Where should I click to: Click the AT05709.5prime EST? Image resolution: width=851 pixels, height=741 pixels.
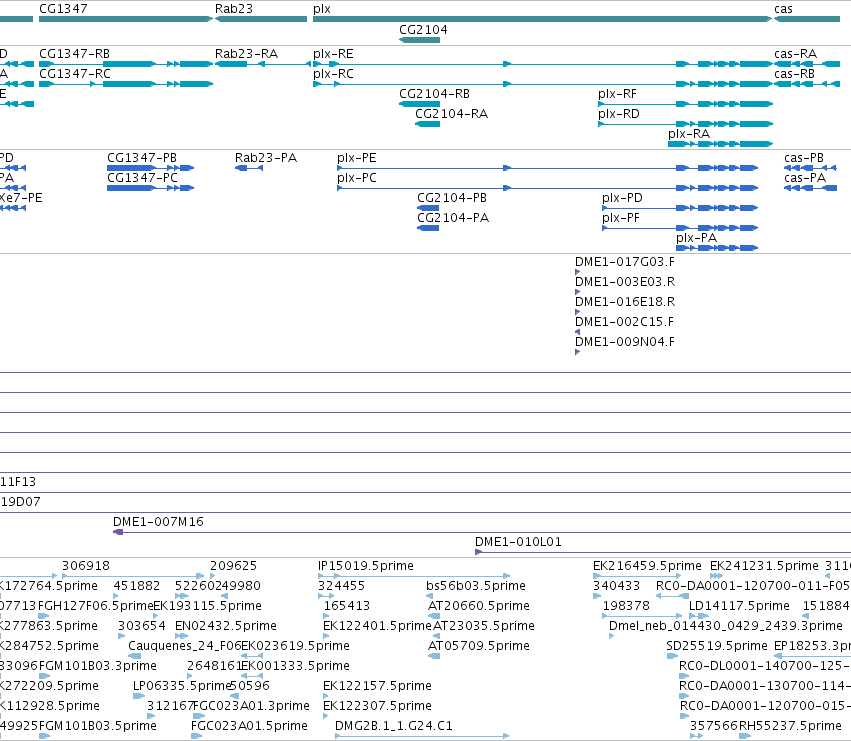[434, 656]
